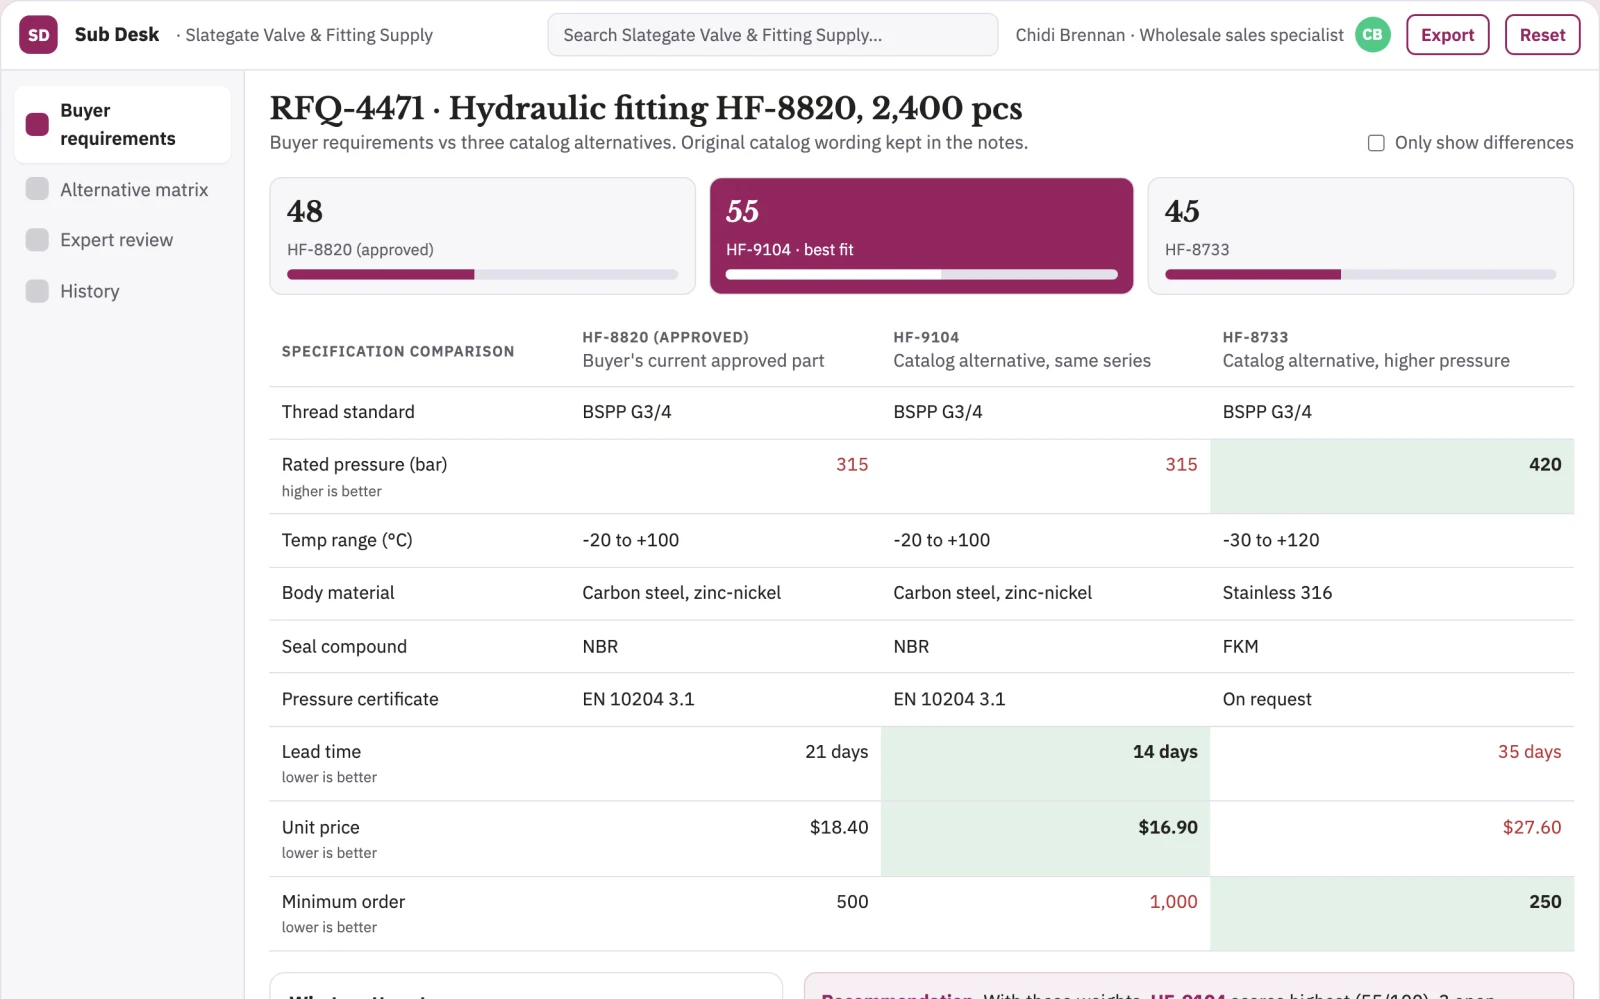Click the Alternative matrix sidebar icon
Screen dimensions: 1600x999
[37, 189]
